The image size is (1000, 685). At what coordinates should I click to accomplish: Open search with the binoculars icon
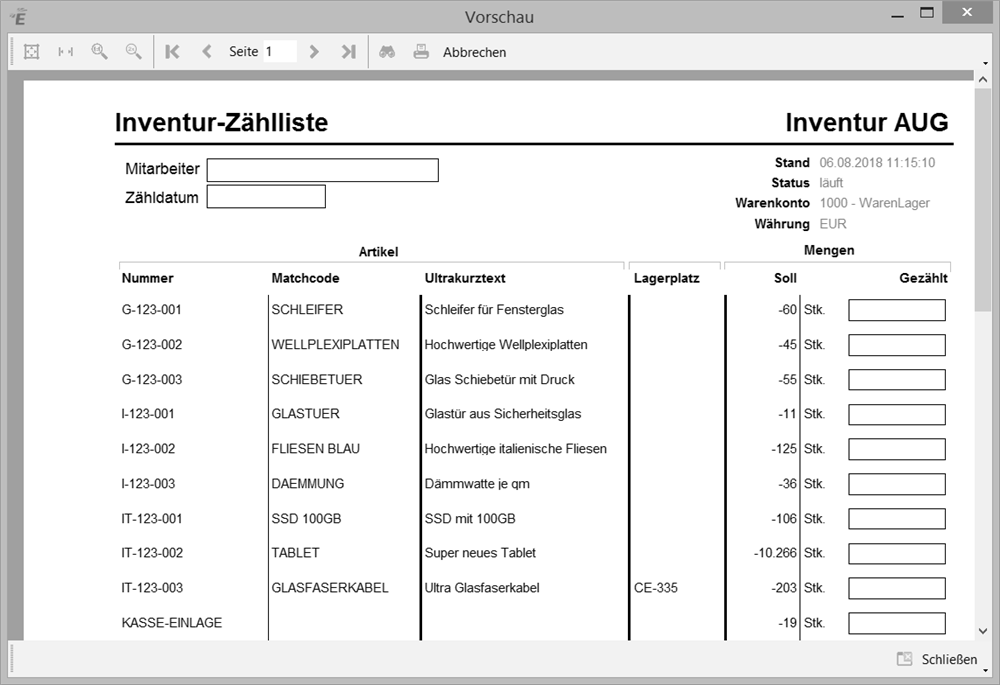[387, 52]
